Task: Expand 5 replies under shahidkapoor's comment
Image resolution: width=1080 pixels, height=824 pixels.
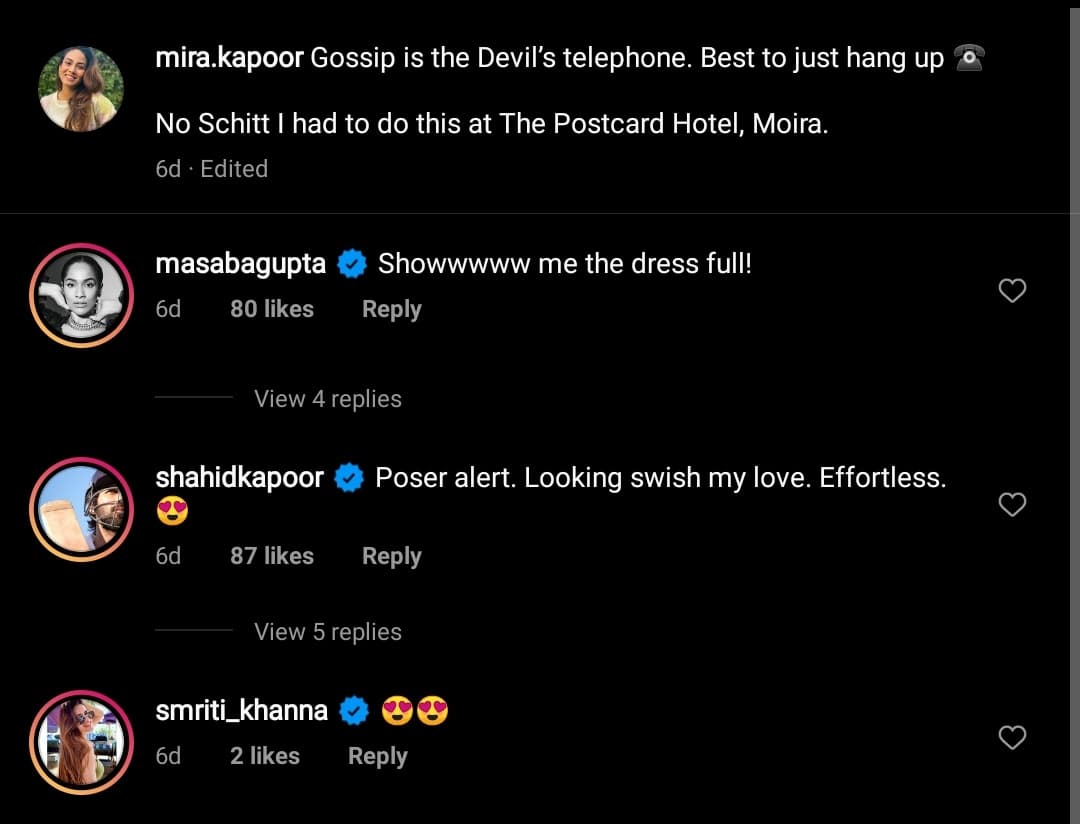Action: pos(328,632)
